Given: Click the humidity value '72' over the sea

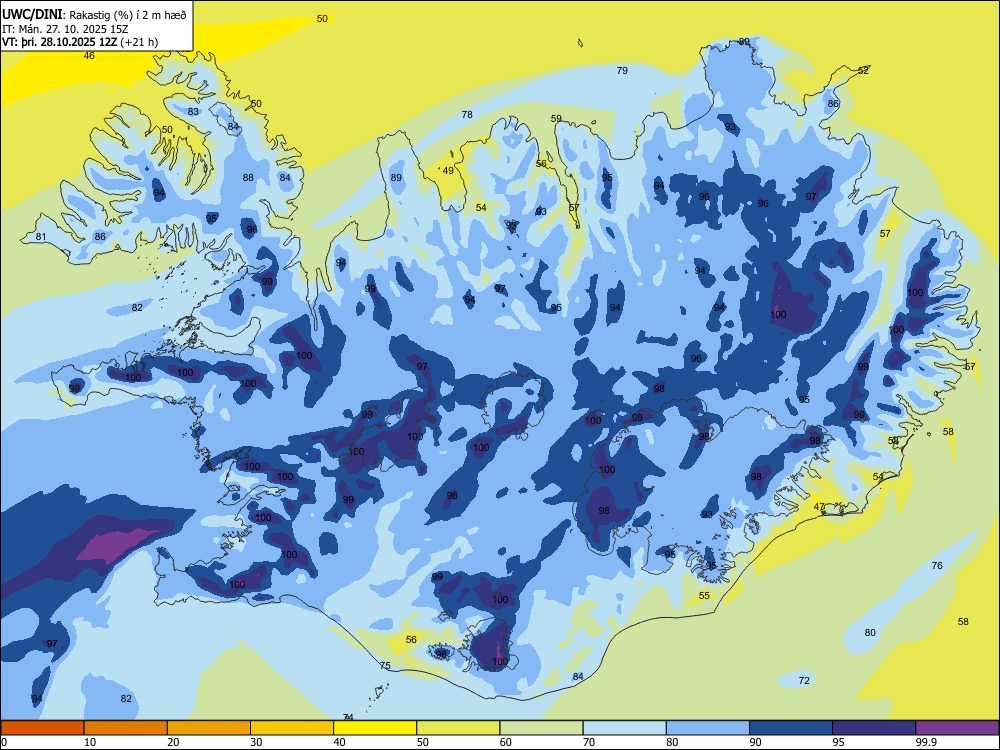Looking at the screenshot, I should tap(804, 680).
